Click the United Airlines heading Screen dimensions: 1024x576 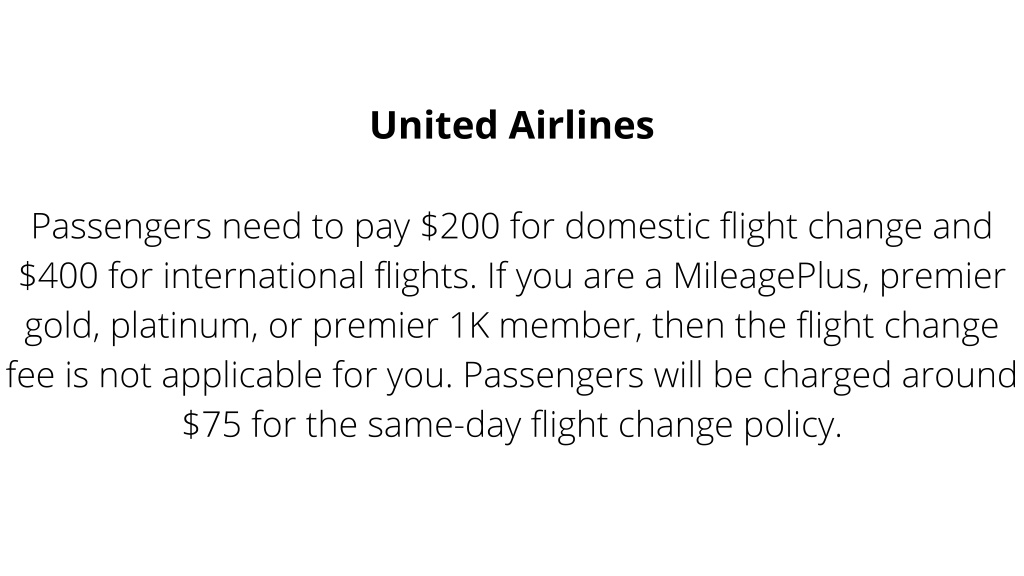point(511,125)
